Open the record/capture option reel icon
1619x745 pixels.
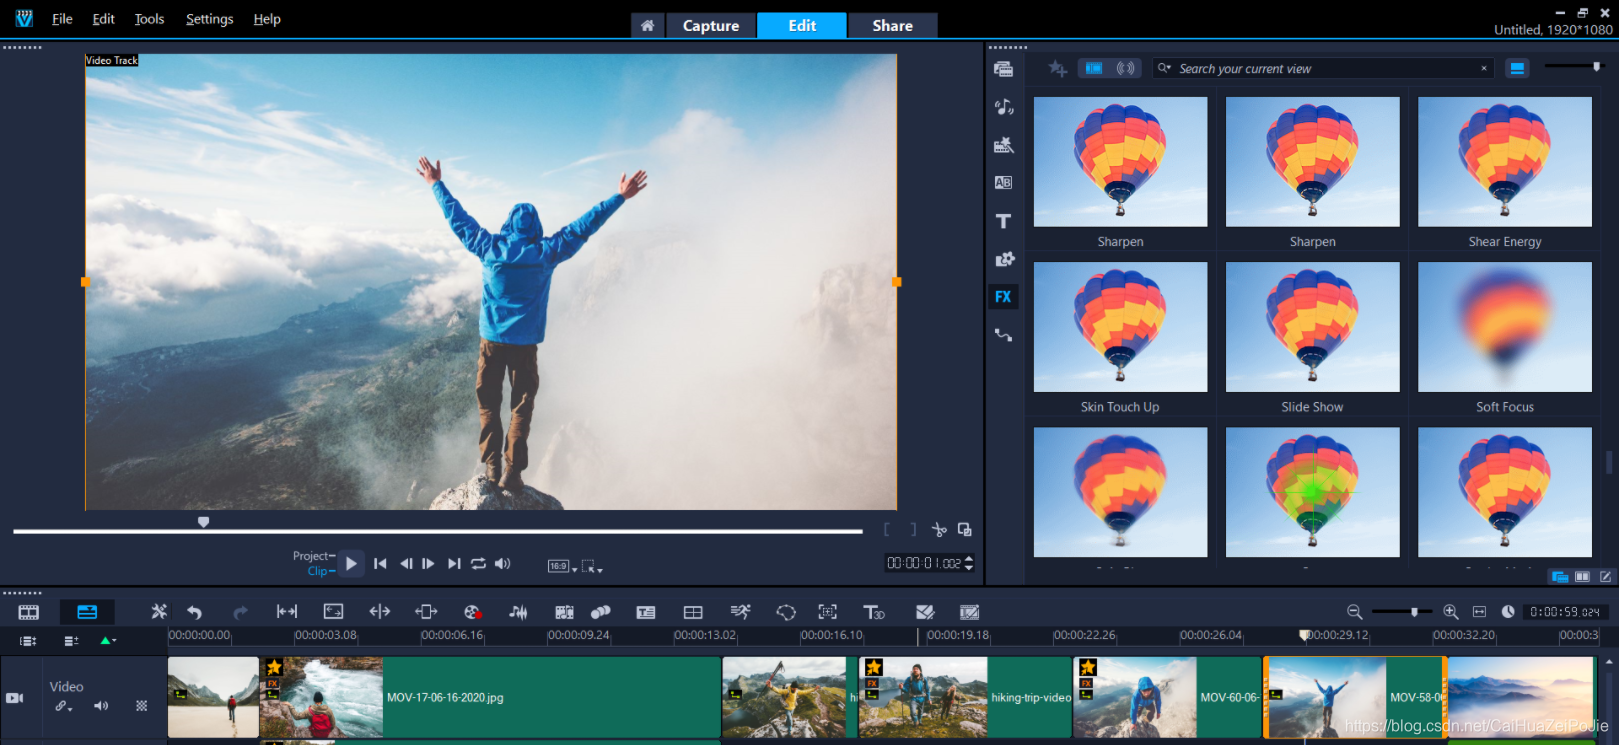click(x=473, y=612)
